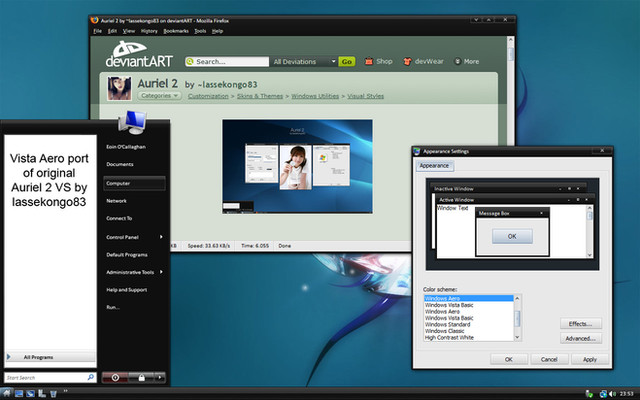
Task: Open the Categories dropdown button
Action: point(160,96)
